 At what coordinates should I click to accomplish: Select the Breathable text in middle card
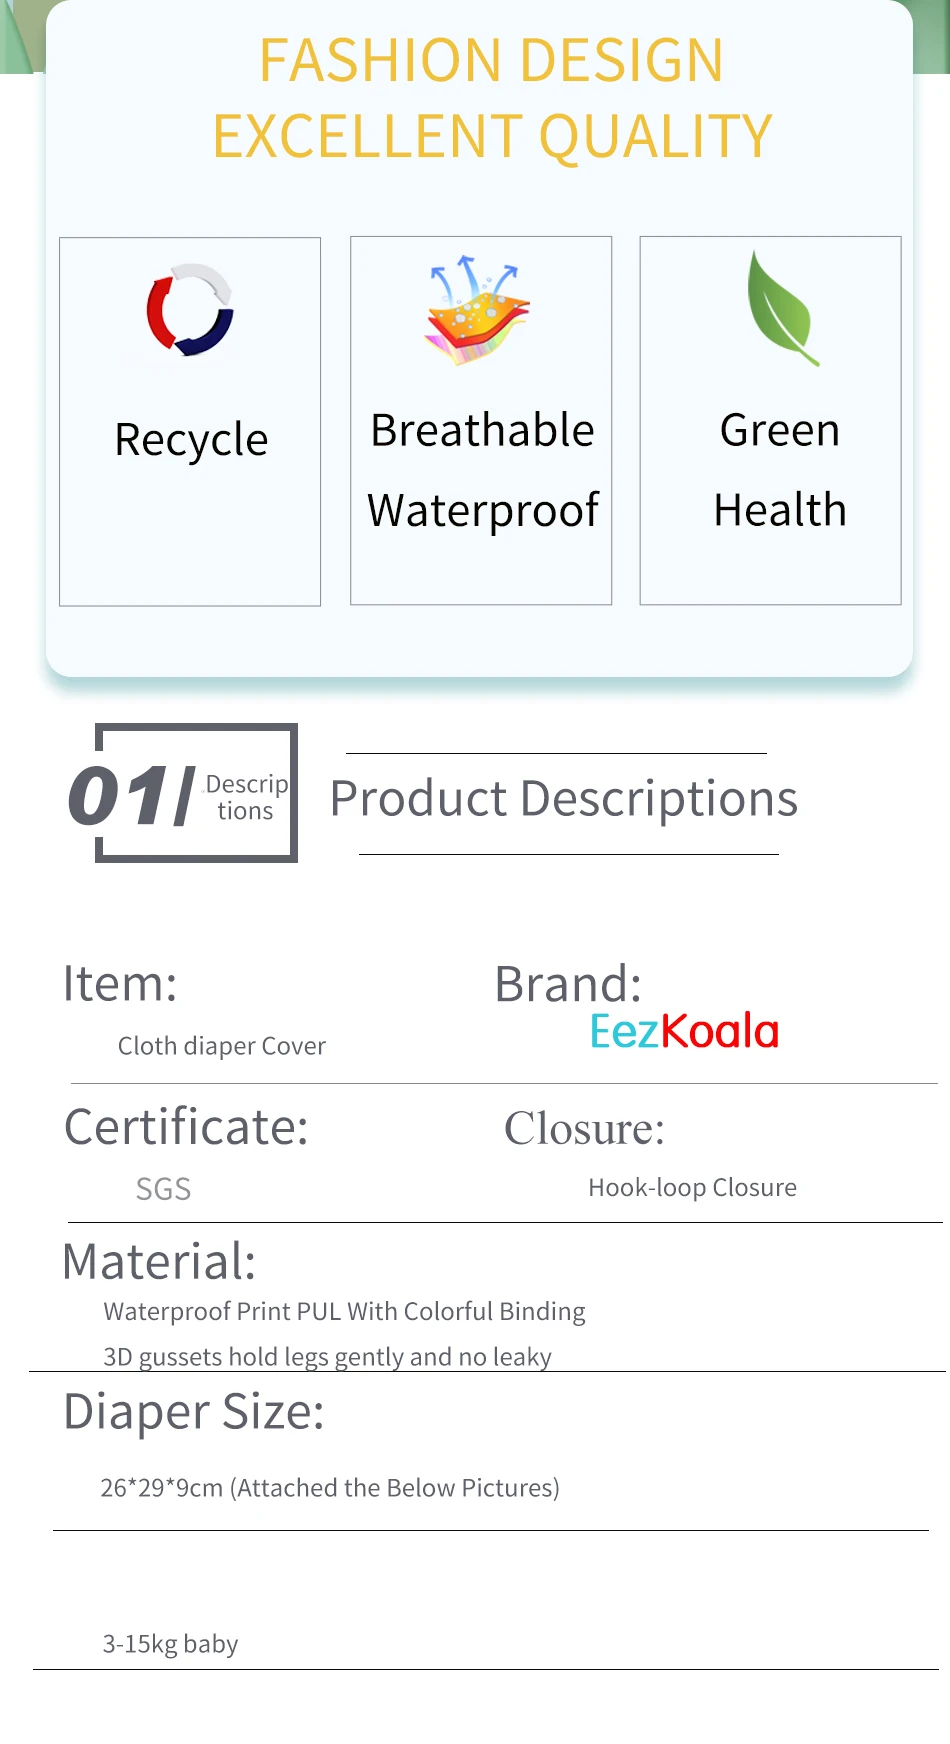click(482, 430)
